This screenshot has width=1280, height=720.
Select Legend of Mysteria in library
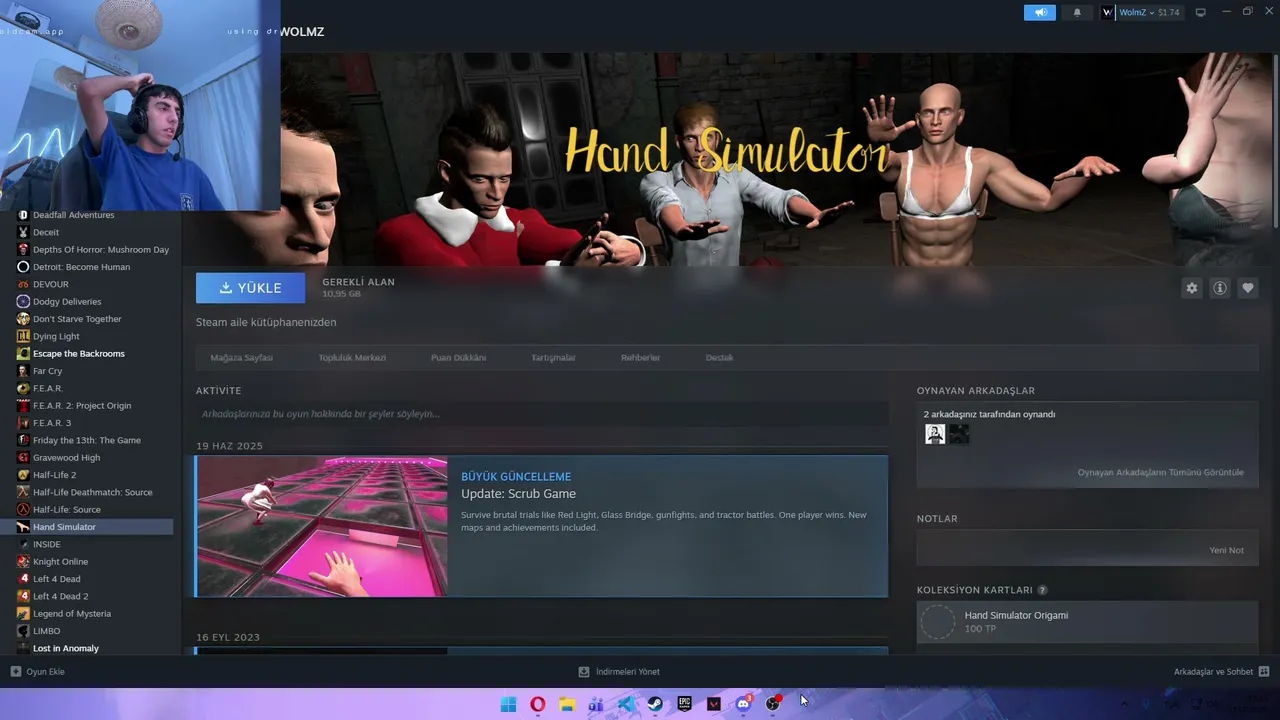coord(72,614)
